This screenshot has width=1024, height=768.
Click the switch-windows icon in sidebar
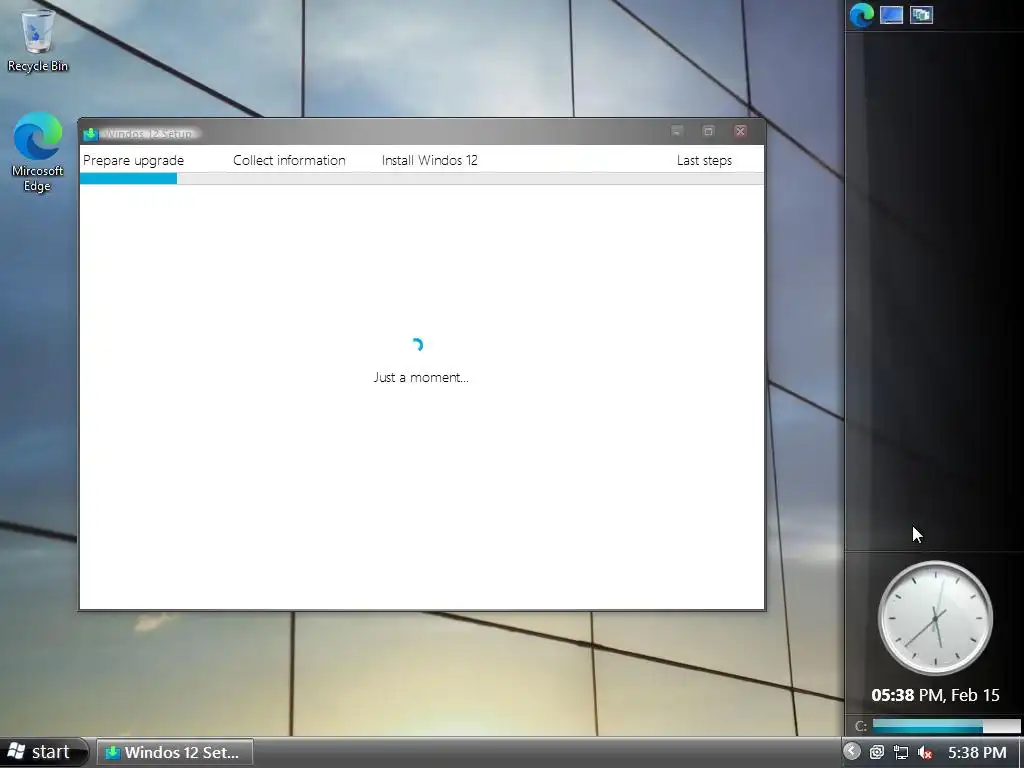tap(921, 15)
